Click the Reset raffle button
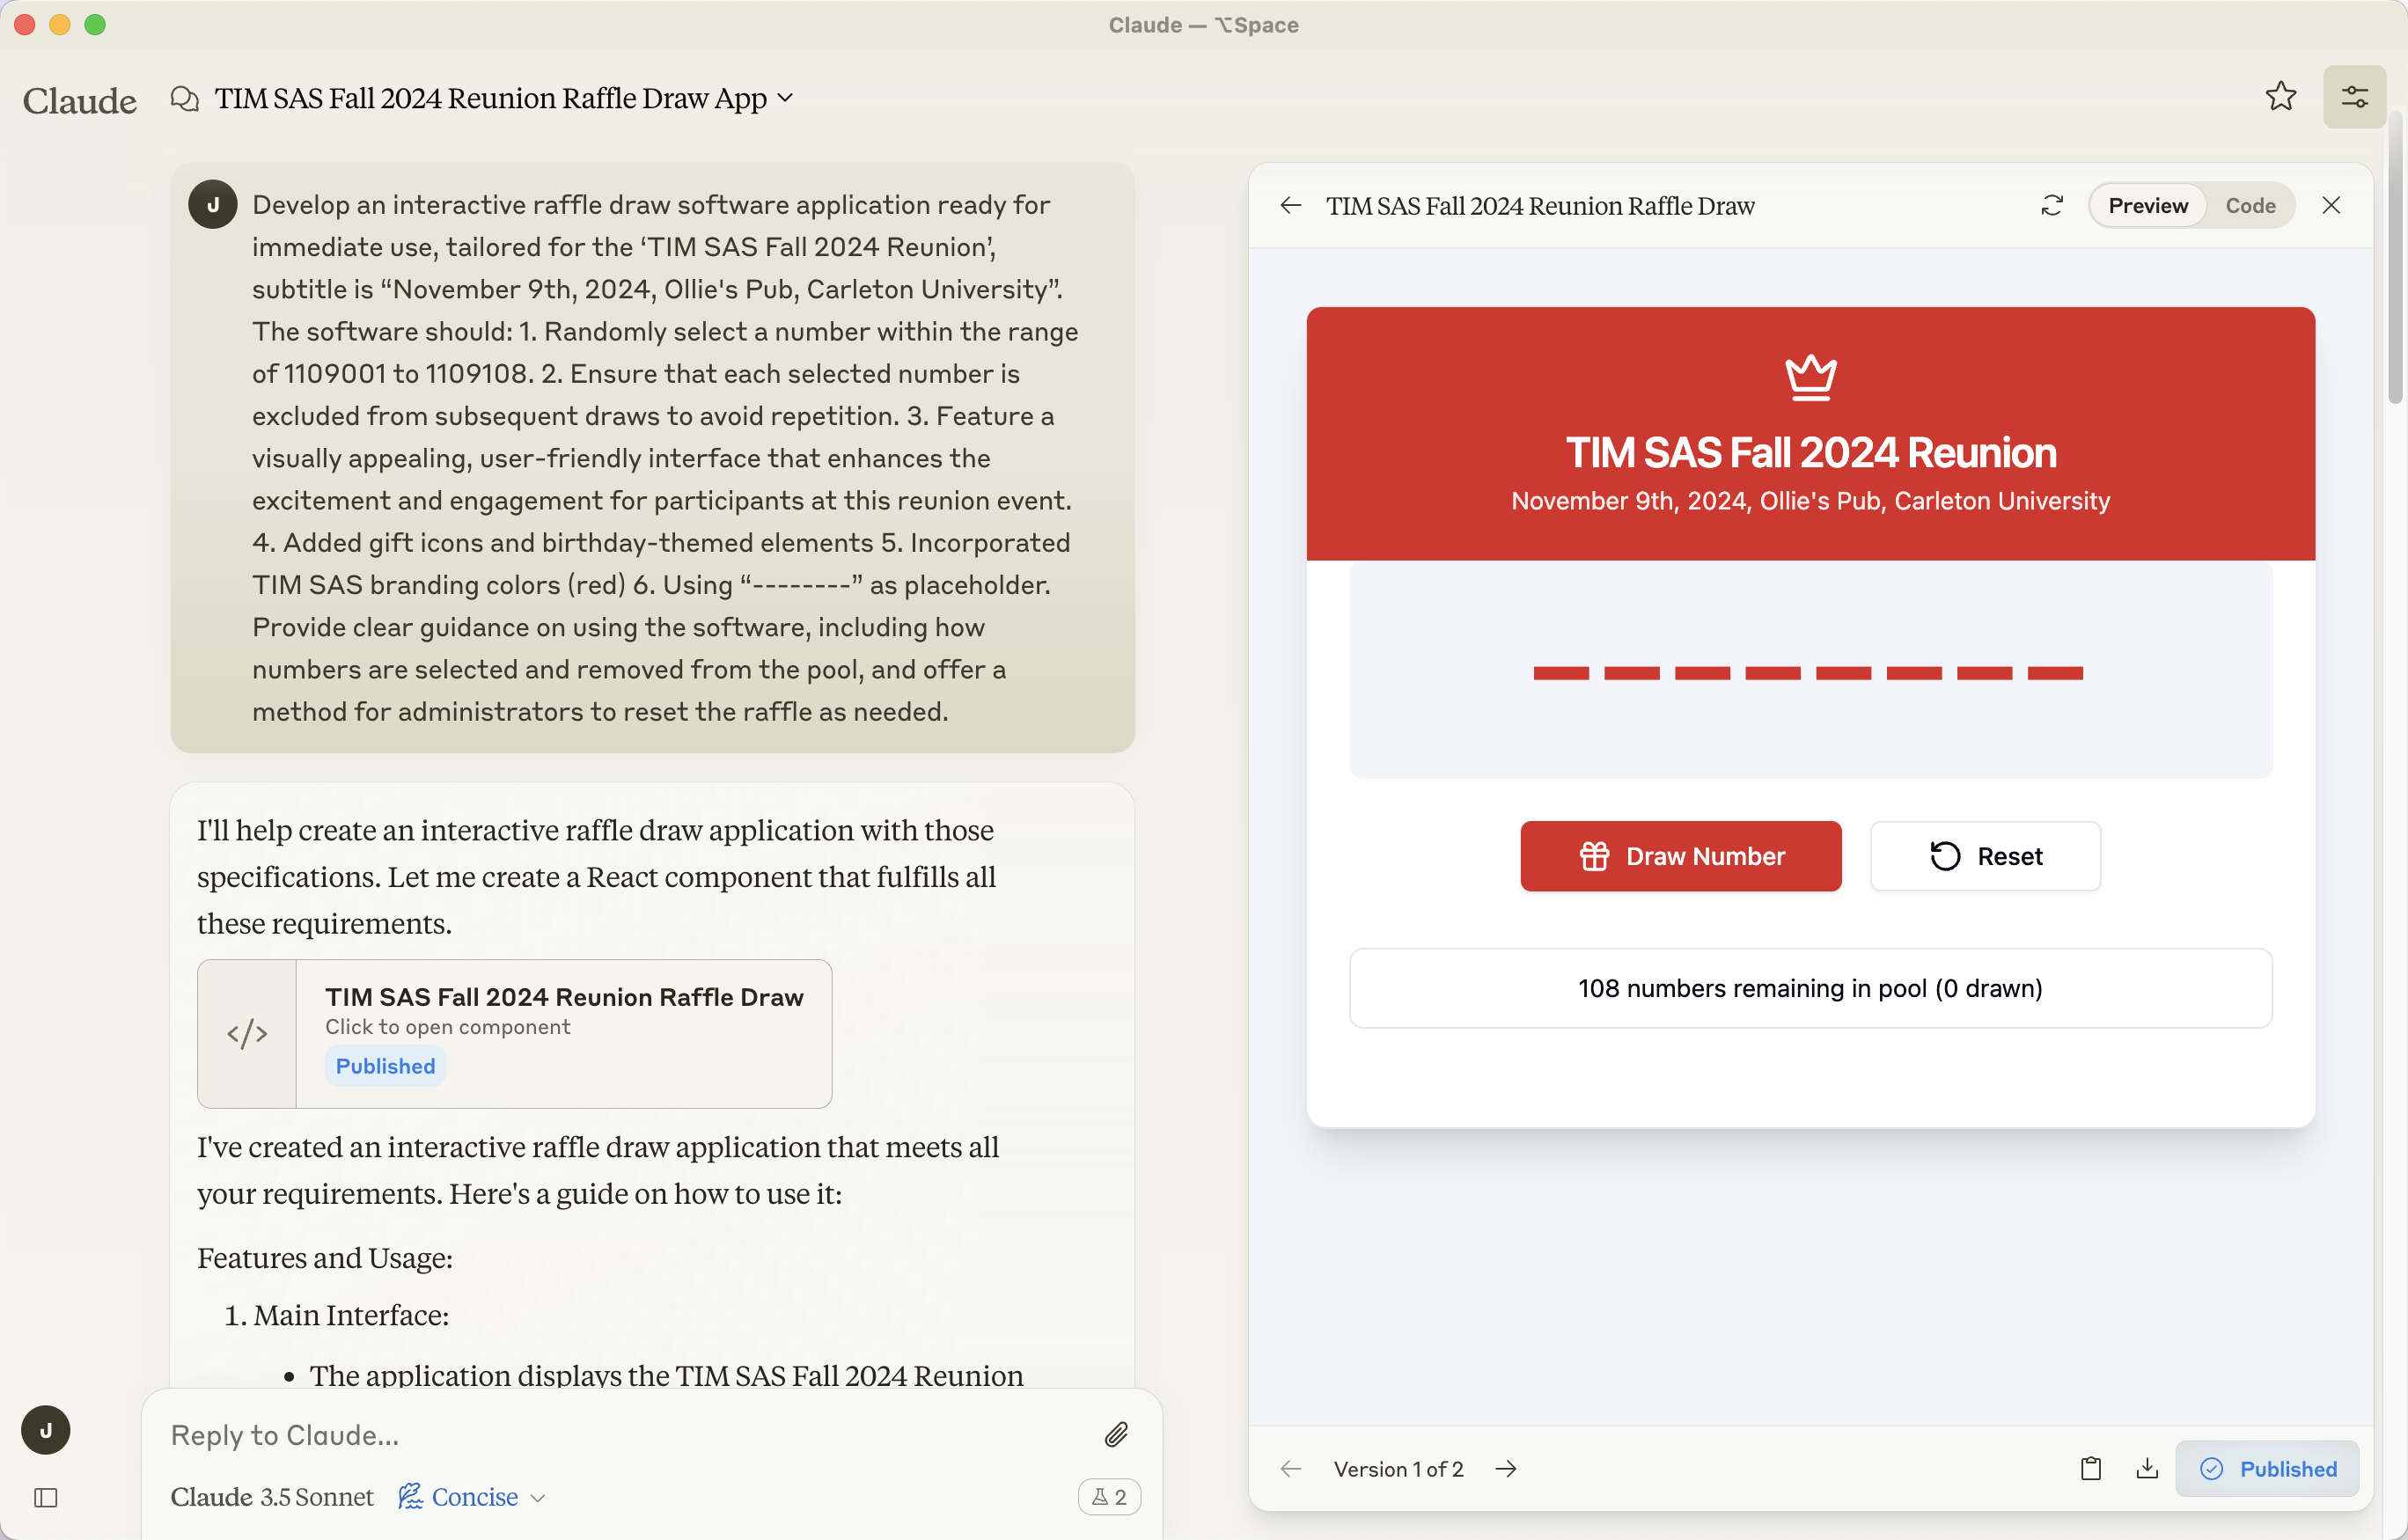 1985,856
